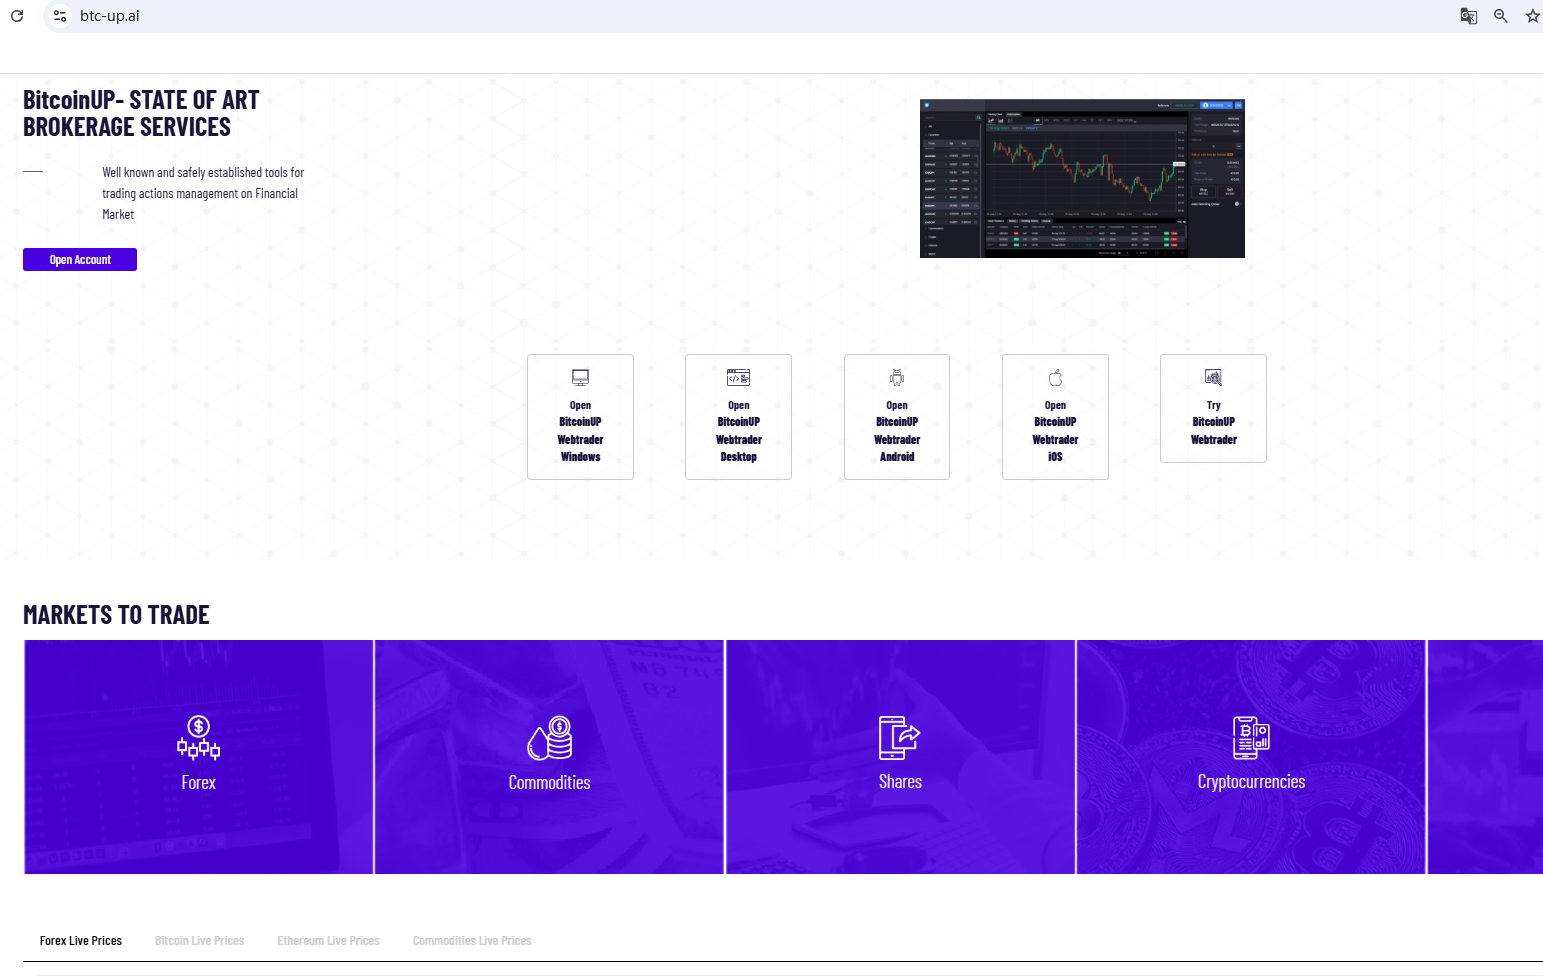Viewport: 1543px width, 976px height.
Task: Open the Cryptocurrencies market label
Action: tap(1251, 782)
